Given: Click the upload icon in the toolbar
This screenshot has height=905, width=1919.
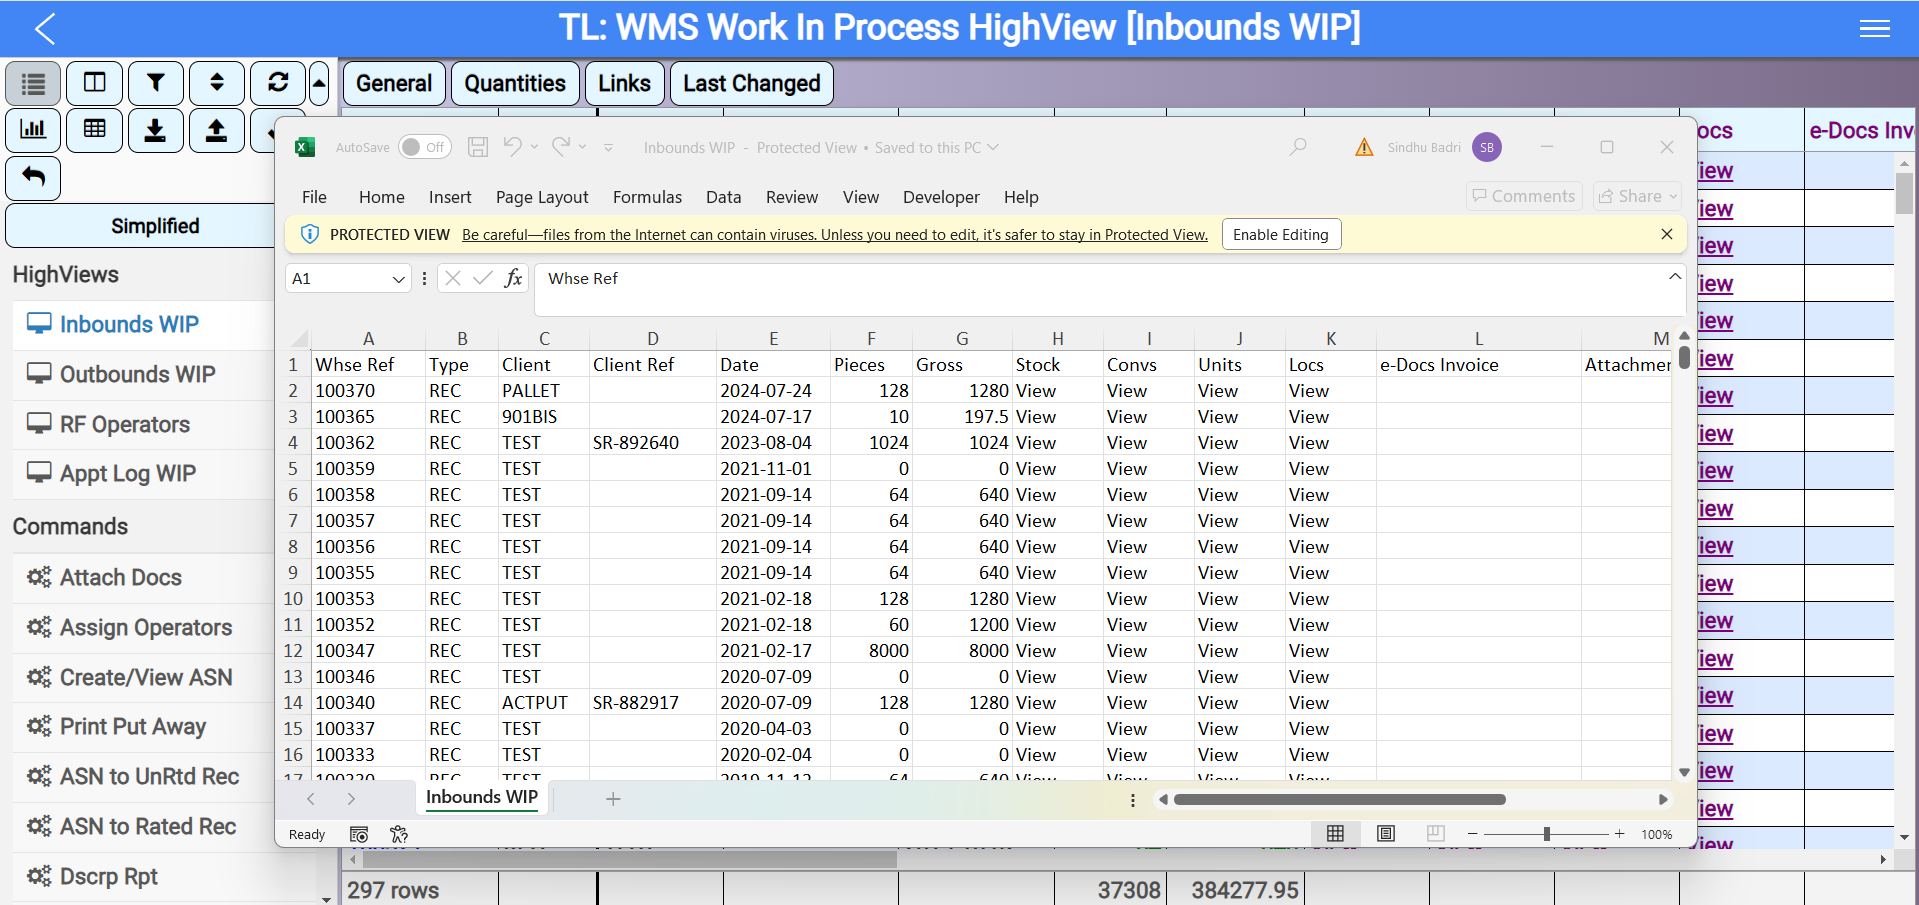Looking at the screenshot, I should (x=217, y=131).
